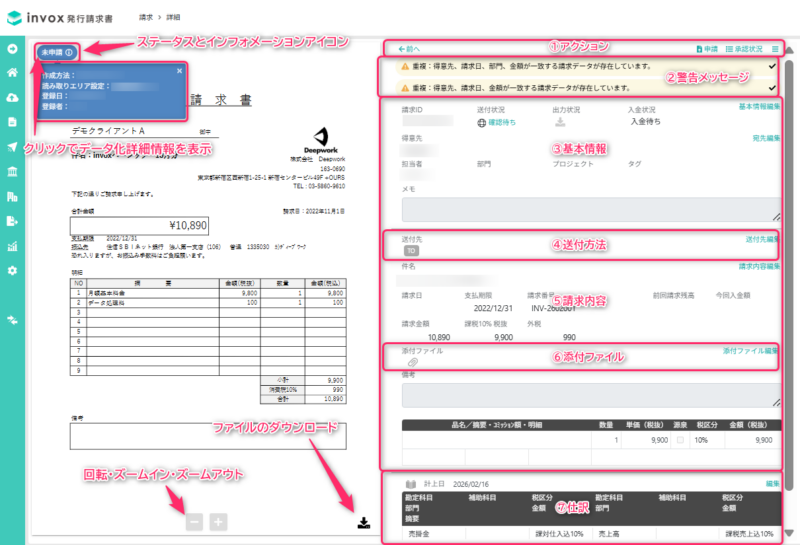800x545 pixels.
Task: Click the 確認待ち send status link
Action: click(x=502, y=122)
